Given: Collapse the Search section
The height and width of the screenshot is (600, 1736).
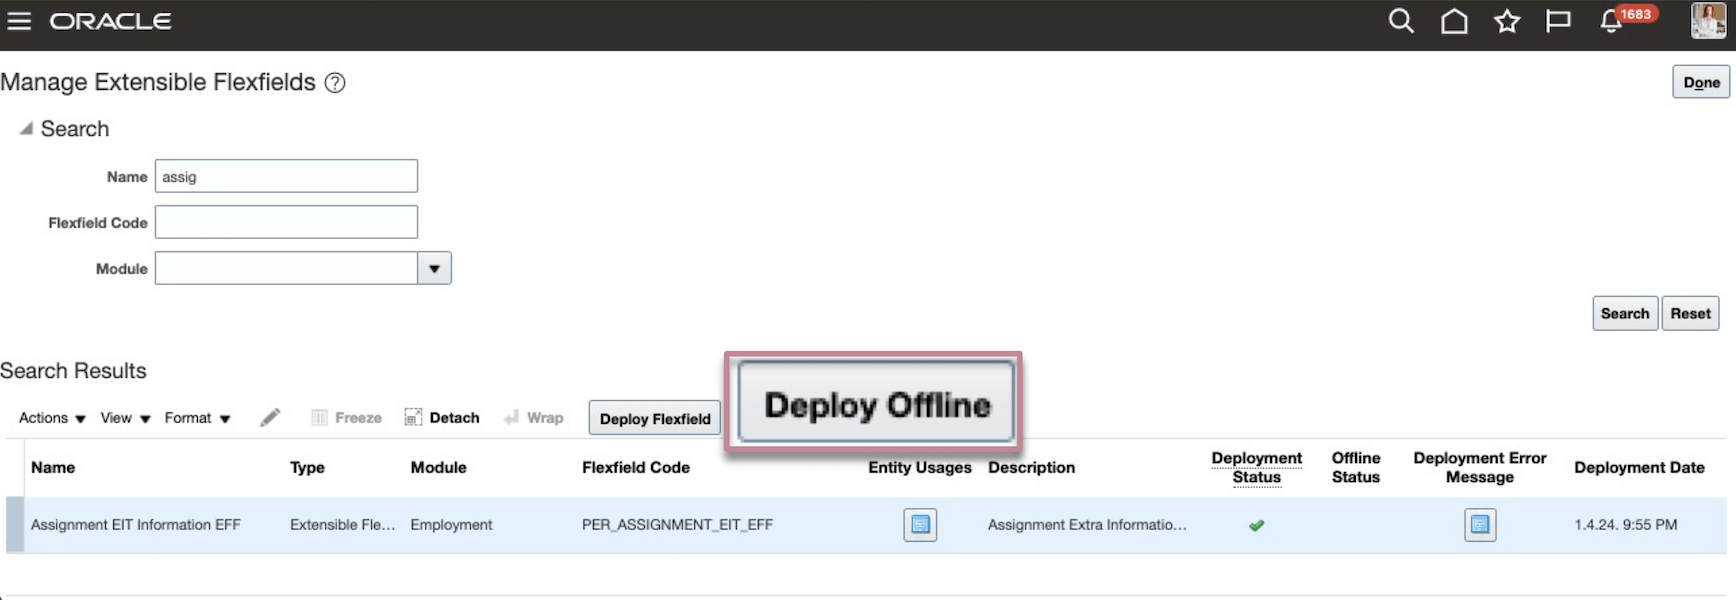Looking at the screenshot, I should point(27,129).
